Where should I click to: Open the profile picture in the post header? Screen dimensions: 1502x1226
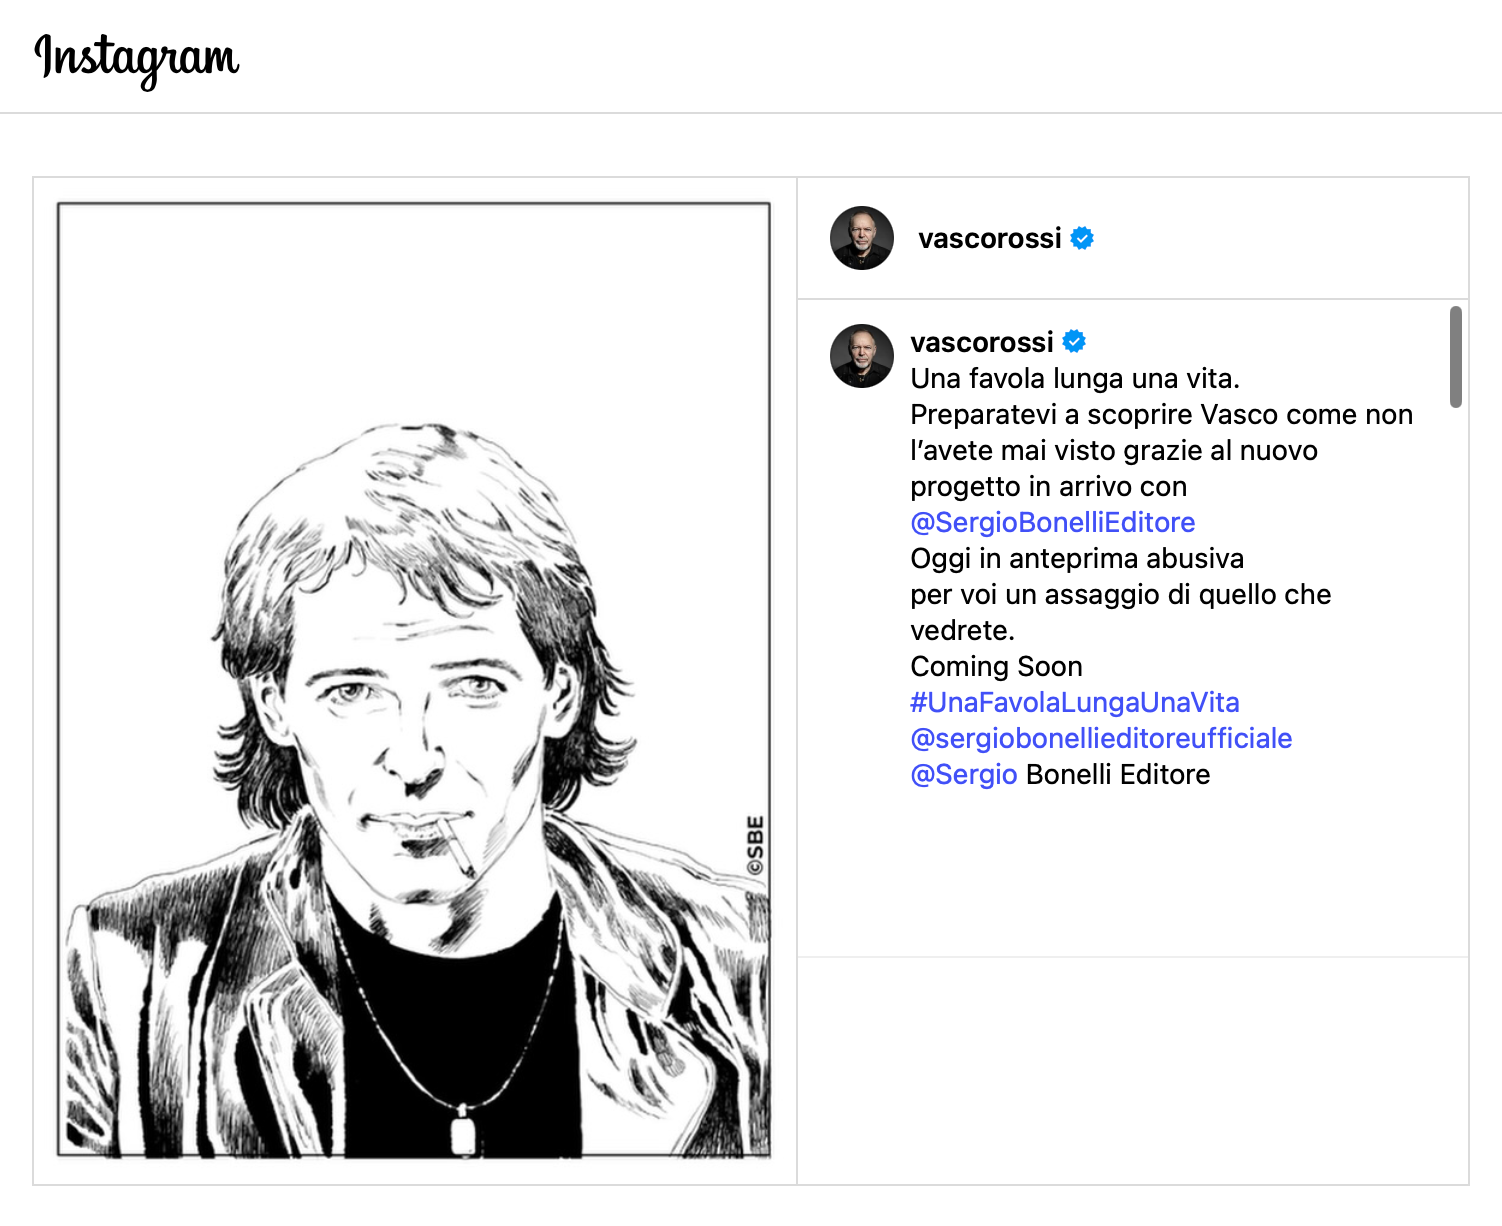(x=861, y=238)
